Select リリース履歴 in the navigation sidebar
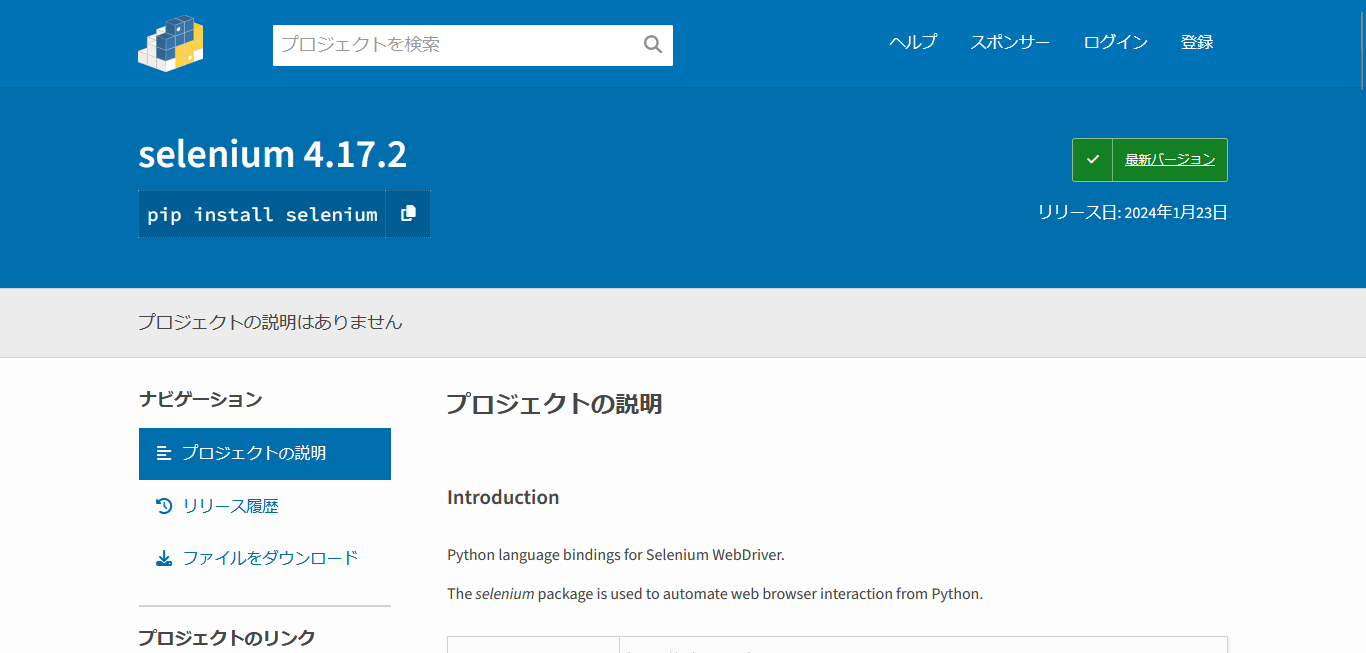This screenshot has width=1366, height=653. tap(230, 505)
